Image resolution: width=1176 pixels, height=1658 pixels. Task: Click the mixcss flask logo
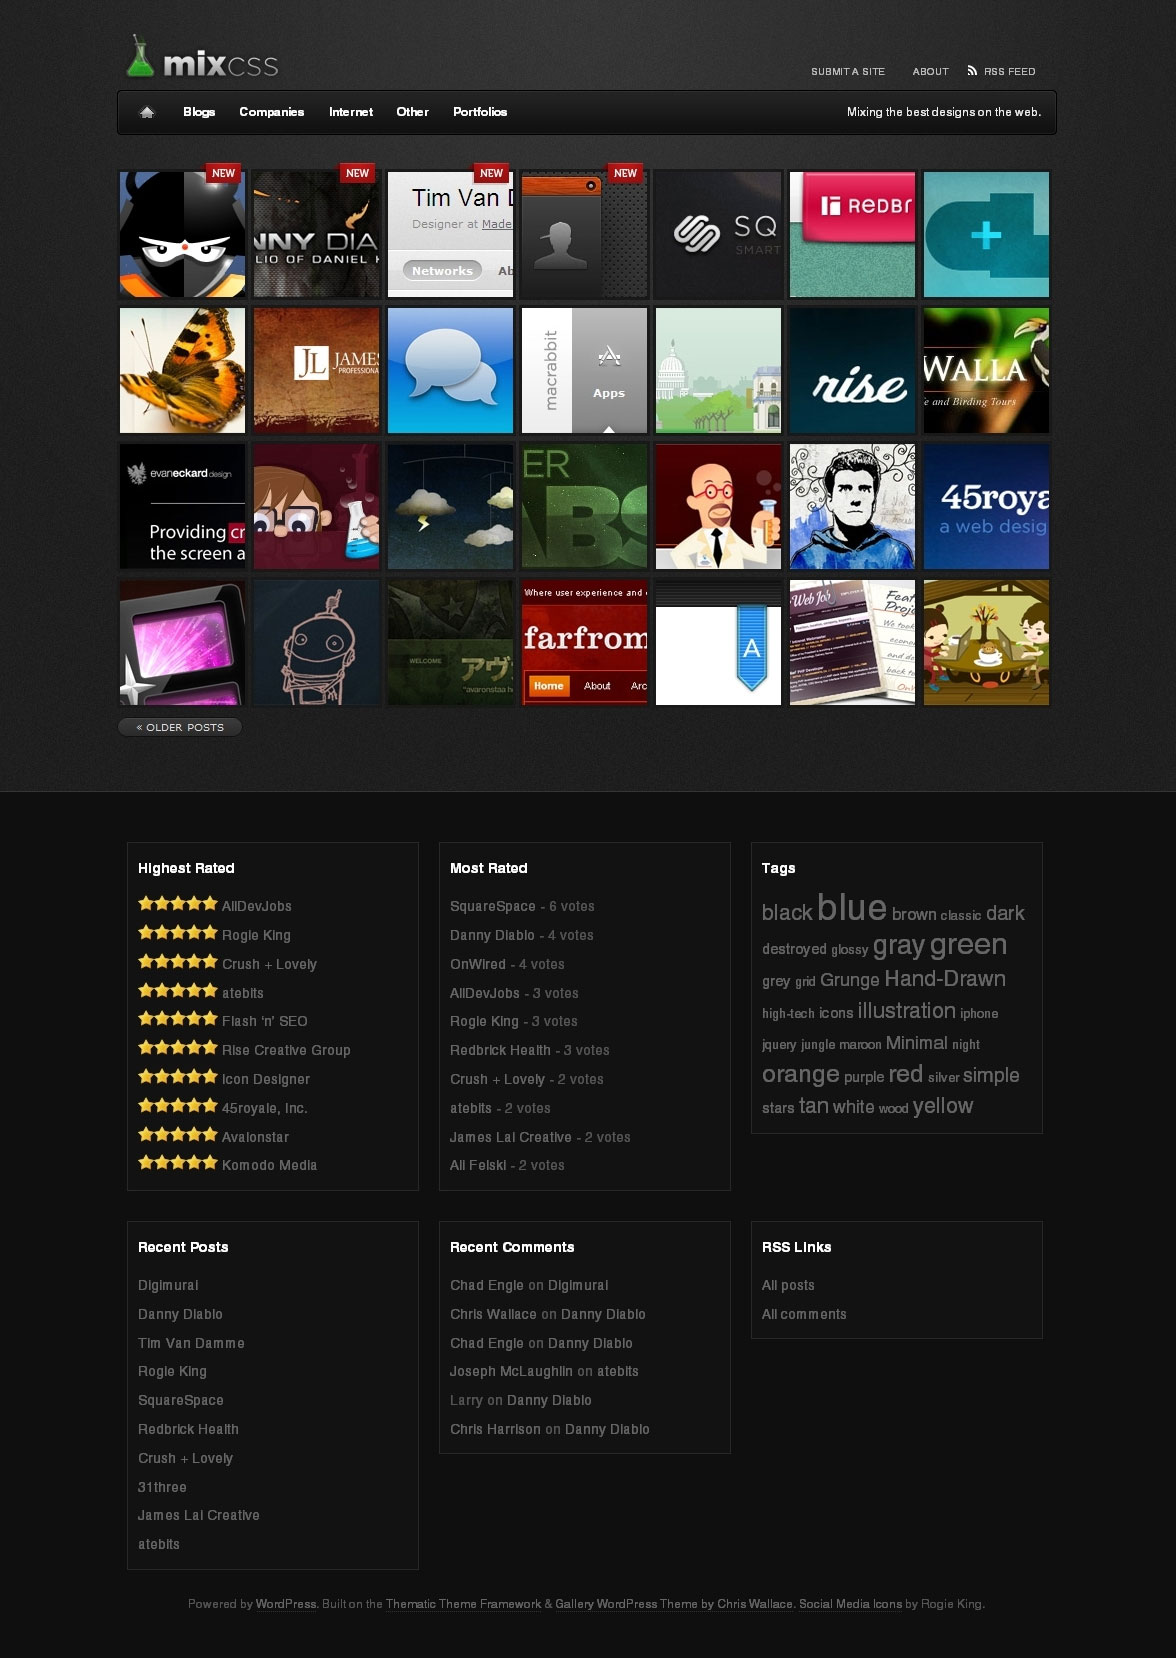pos(140,58)
